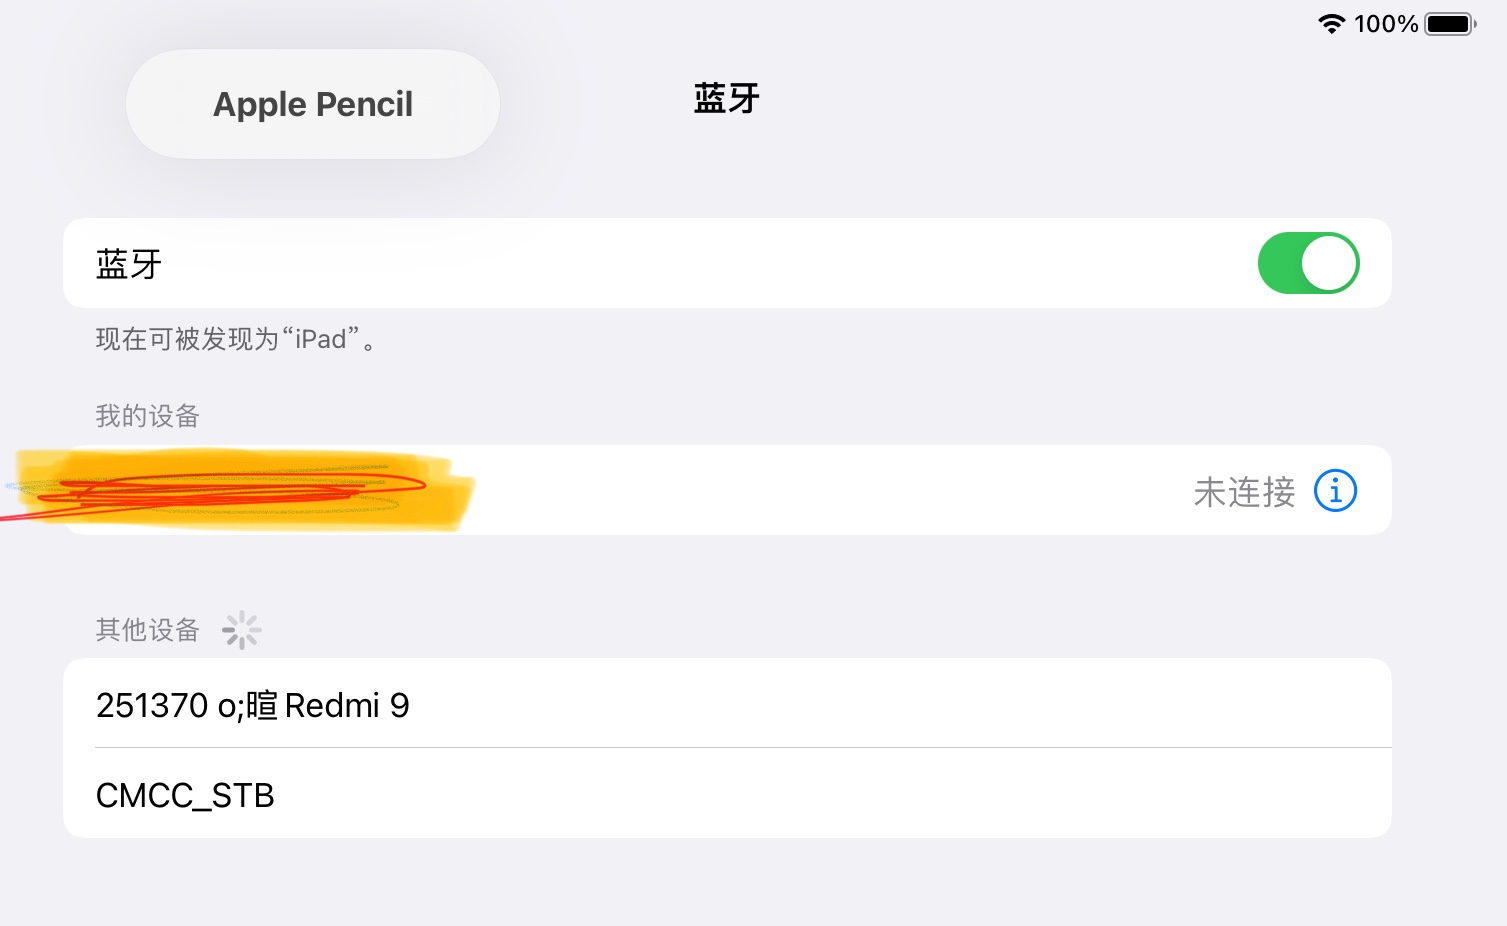Tap the info icon beside 未连接

tap(1335, 491)
